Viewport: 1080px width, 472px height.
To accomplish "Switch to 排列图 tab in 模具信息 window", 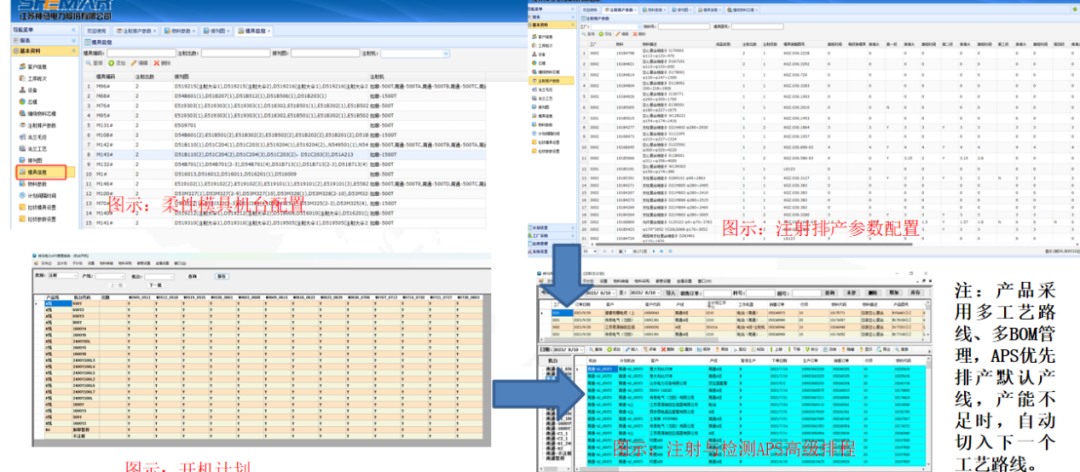I will [217, 31].
